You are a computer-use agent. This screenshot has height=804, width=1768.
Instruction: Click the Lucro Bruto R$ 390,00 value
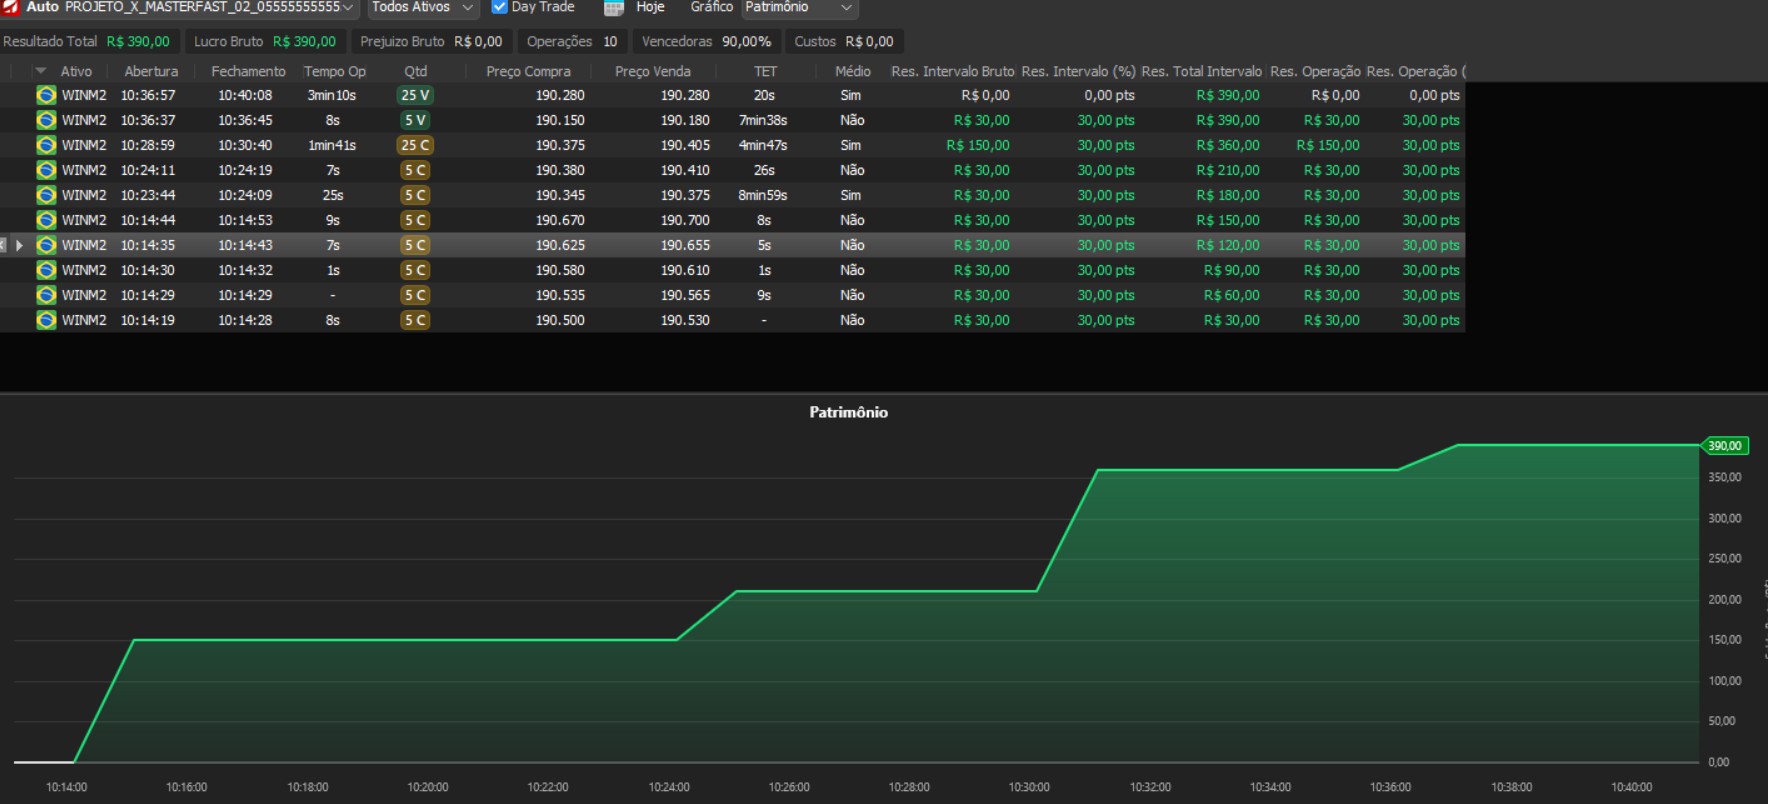pos(304,41)
